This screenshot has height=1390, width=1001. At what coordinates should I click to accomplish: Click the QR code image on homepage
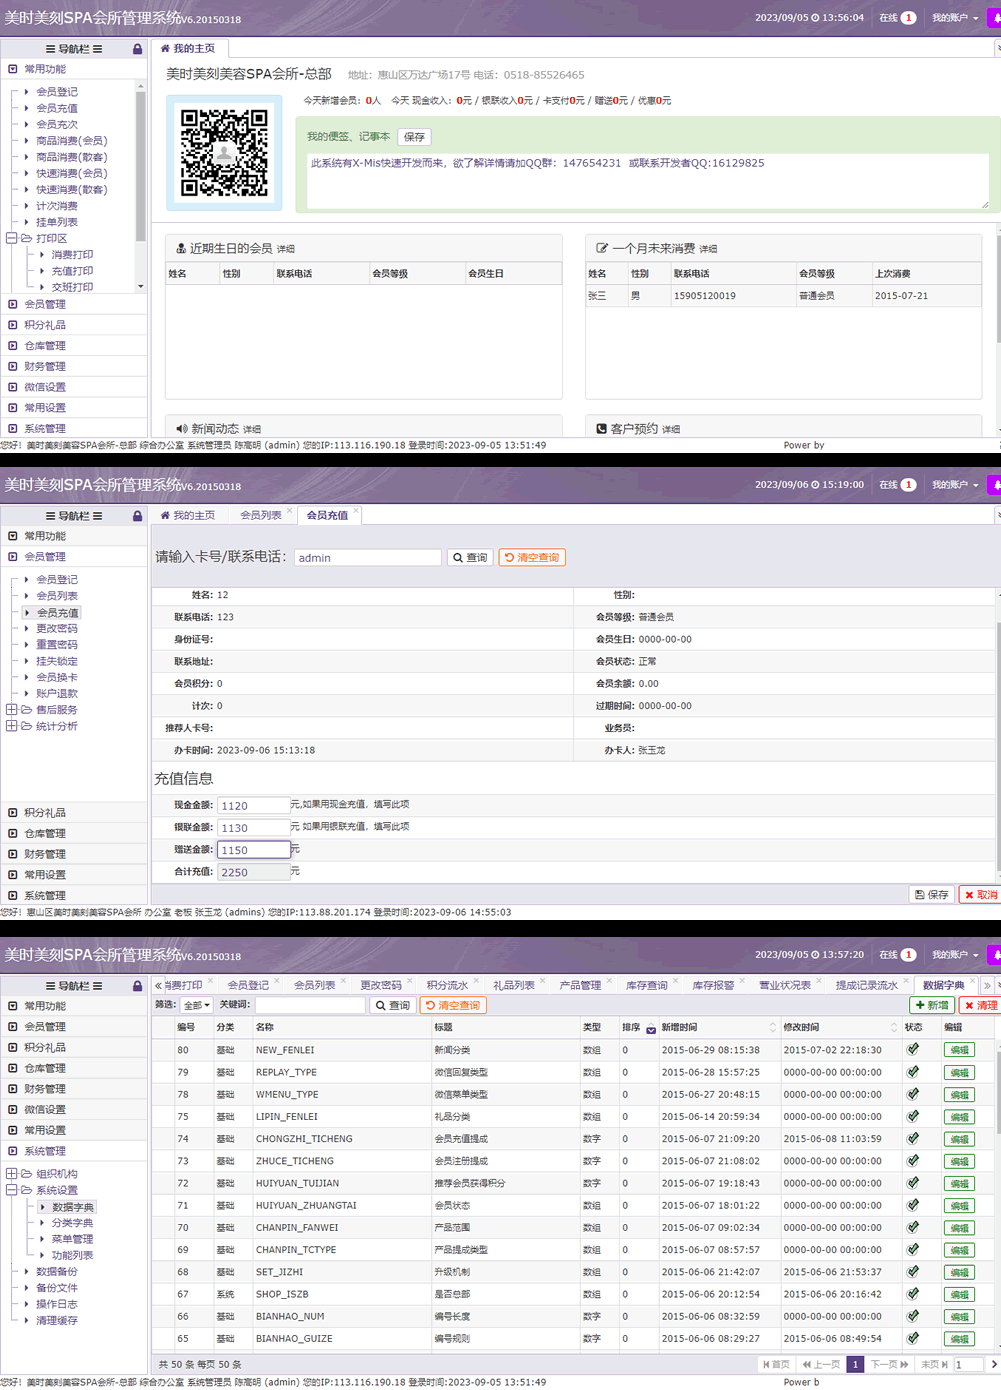click(224, 152)
